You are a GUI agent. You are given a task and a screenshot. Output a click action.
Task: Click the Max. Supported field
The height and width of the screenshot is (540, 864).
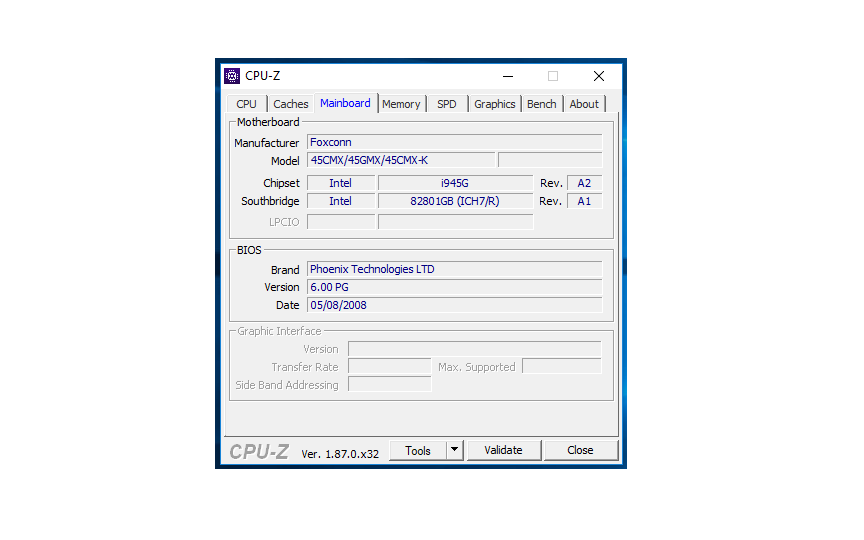tap(561, 366)
